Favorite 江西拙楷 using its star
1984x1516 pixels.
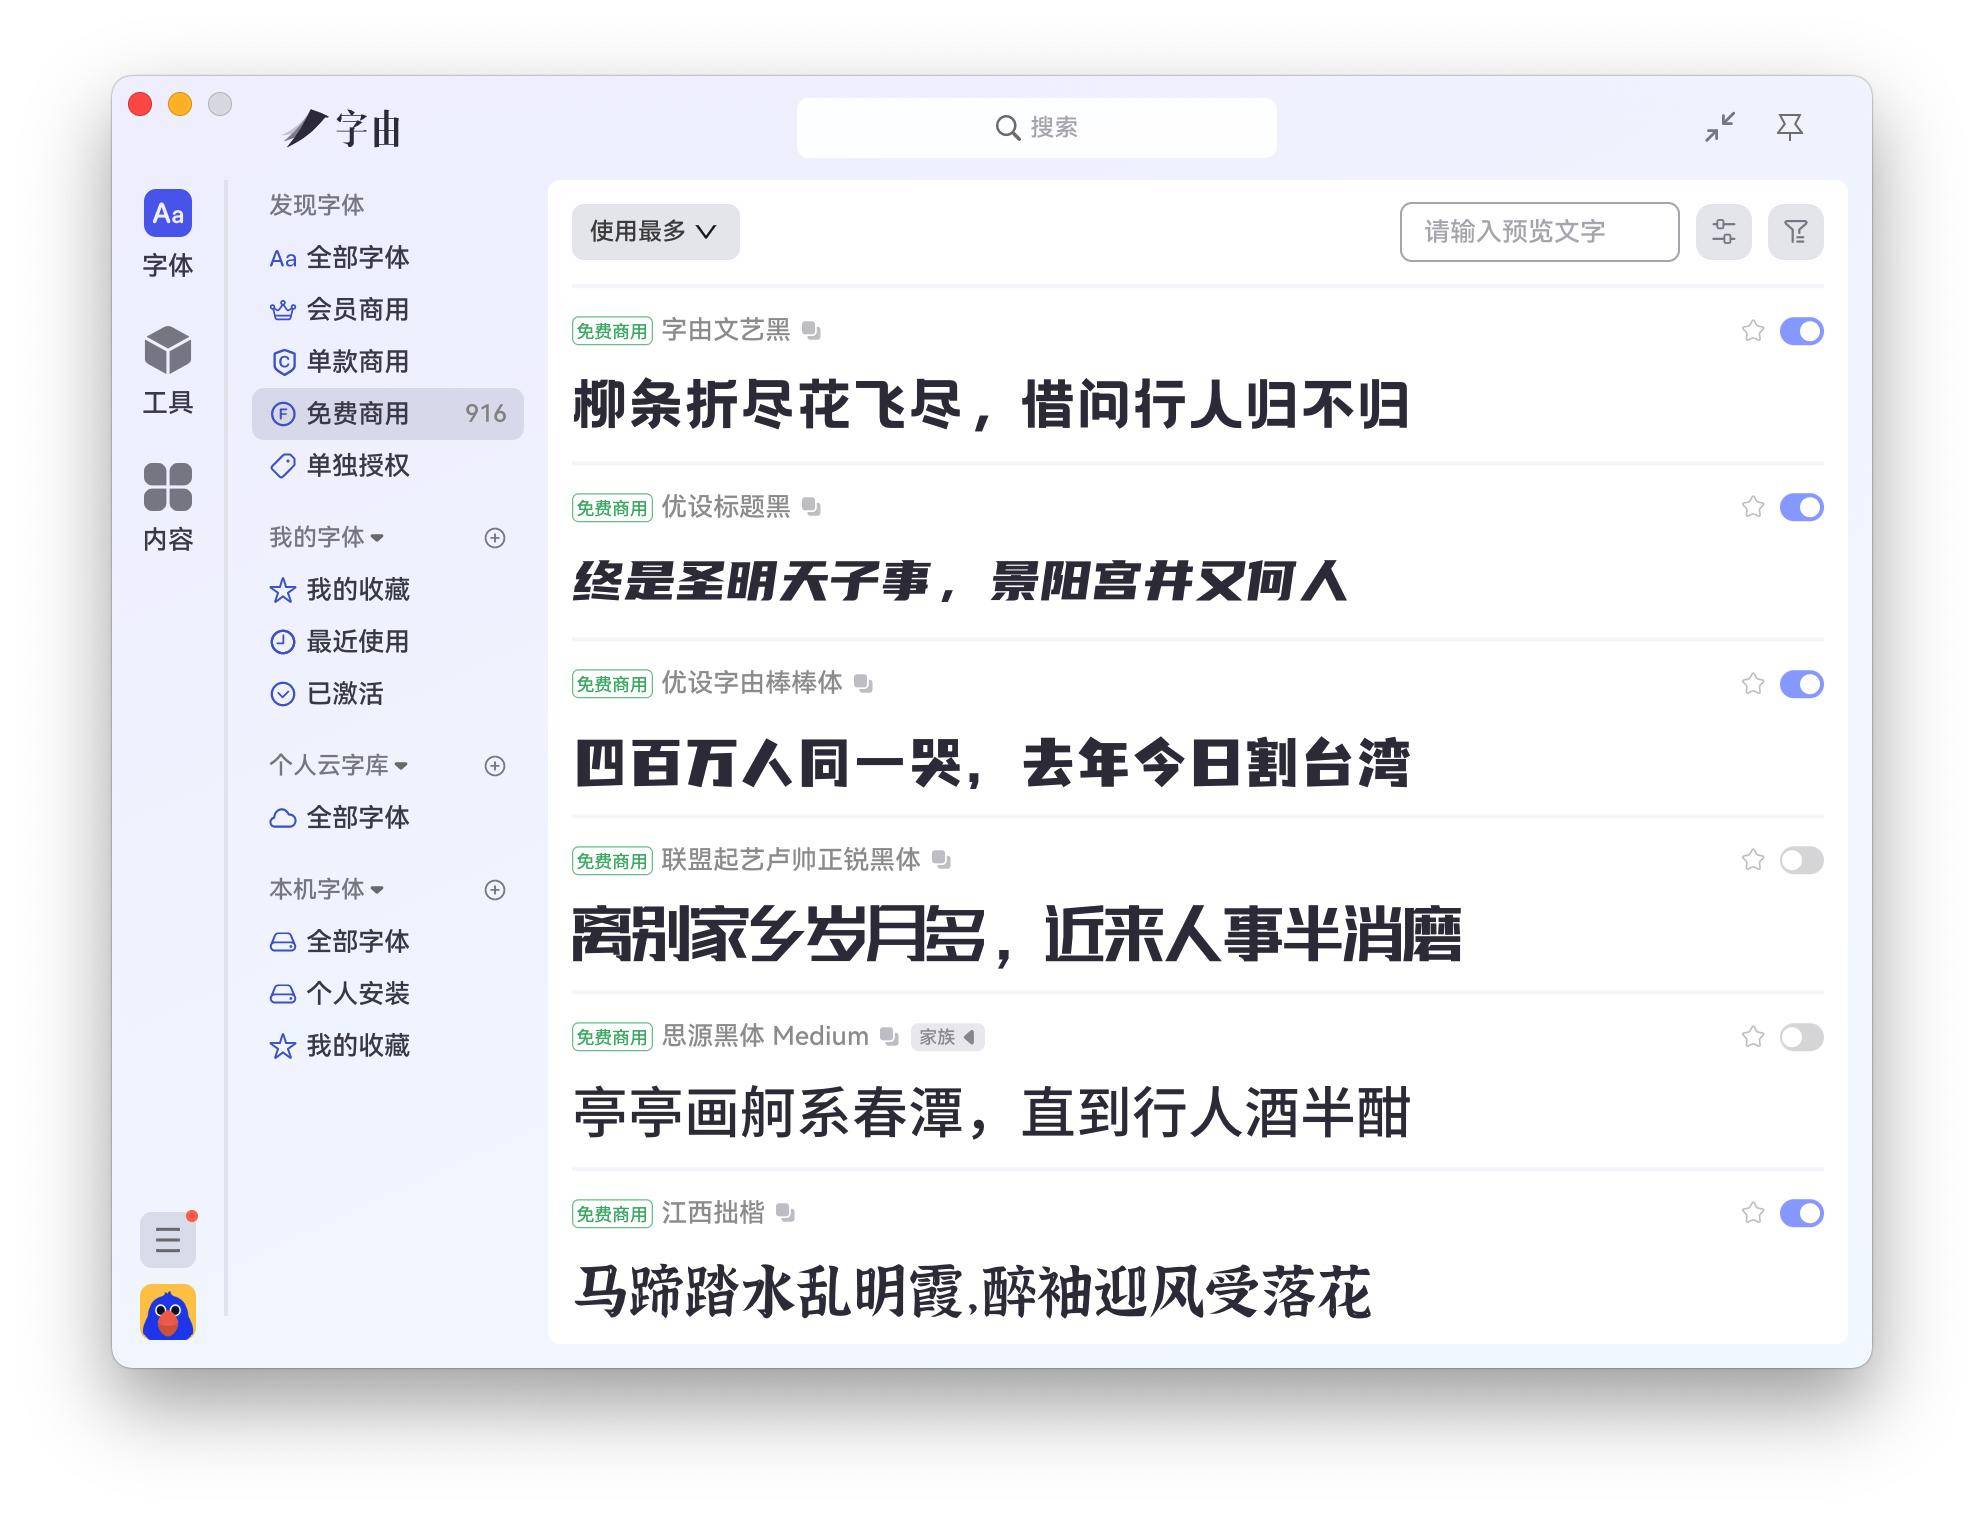(x=1751, y=1213)
